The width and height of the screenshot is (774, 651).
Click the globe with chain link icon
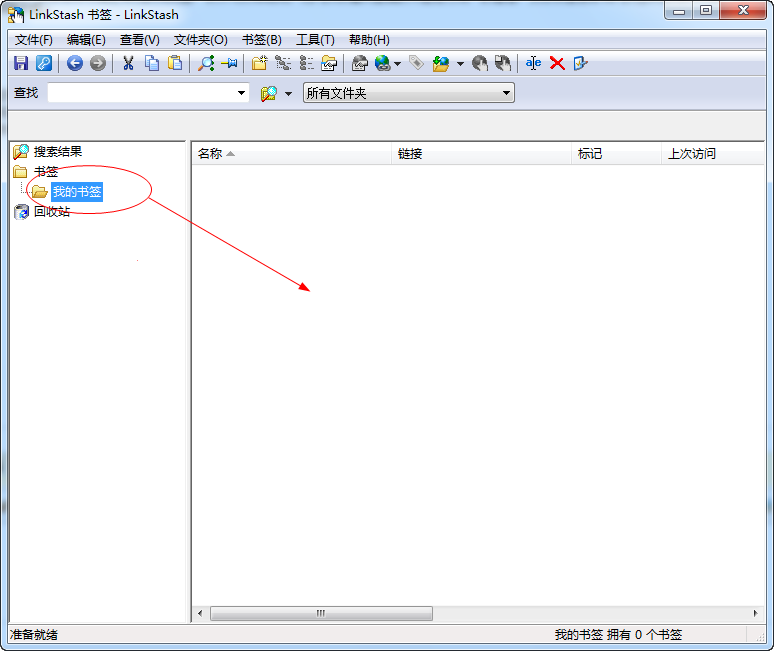point(383,63)
